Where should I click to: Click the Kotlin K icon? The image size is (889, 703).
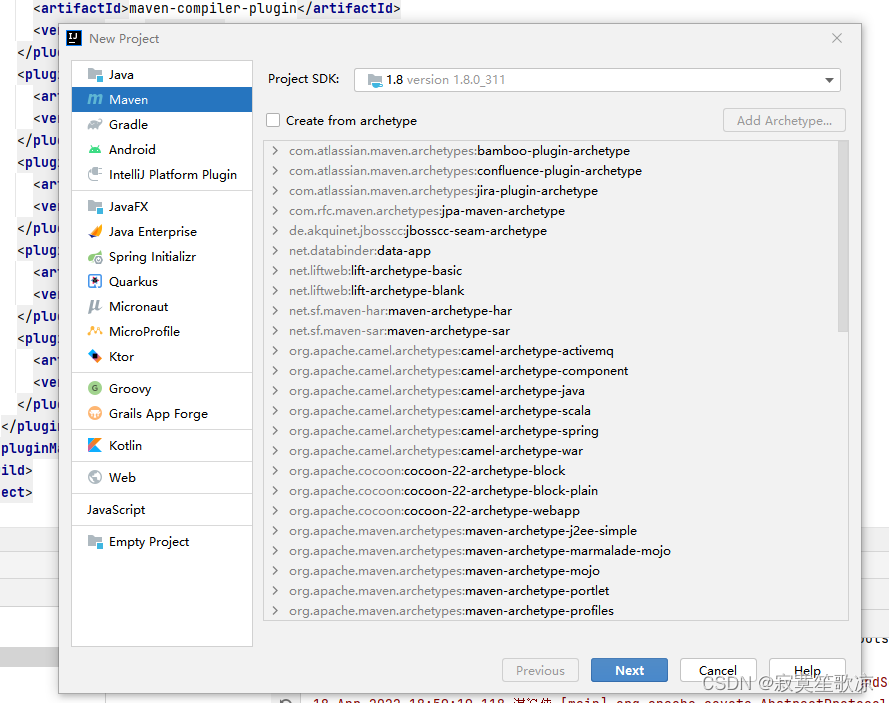(x=95, y=445)
